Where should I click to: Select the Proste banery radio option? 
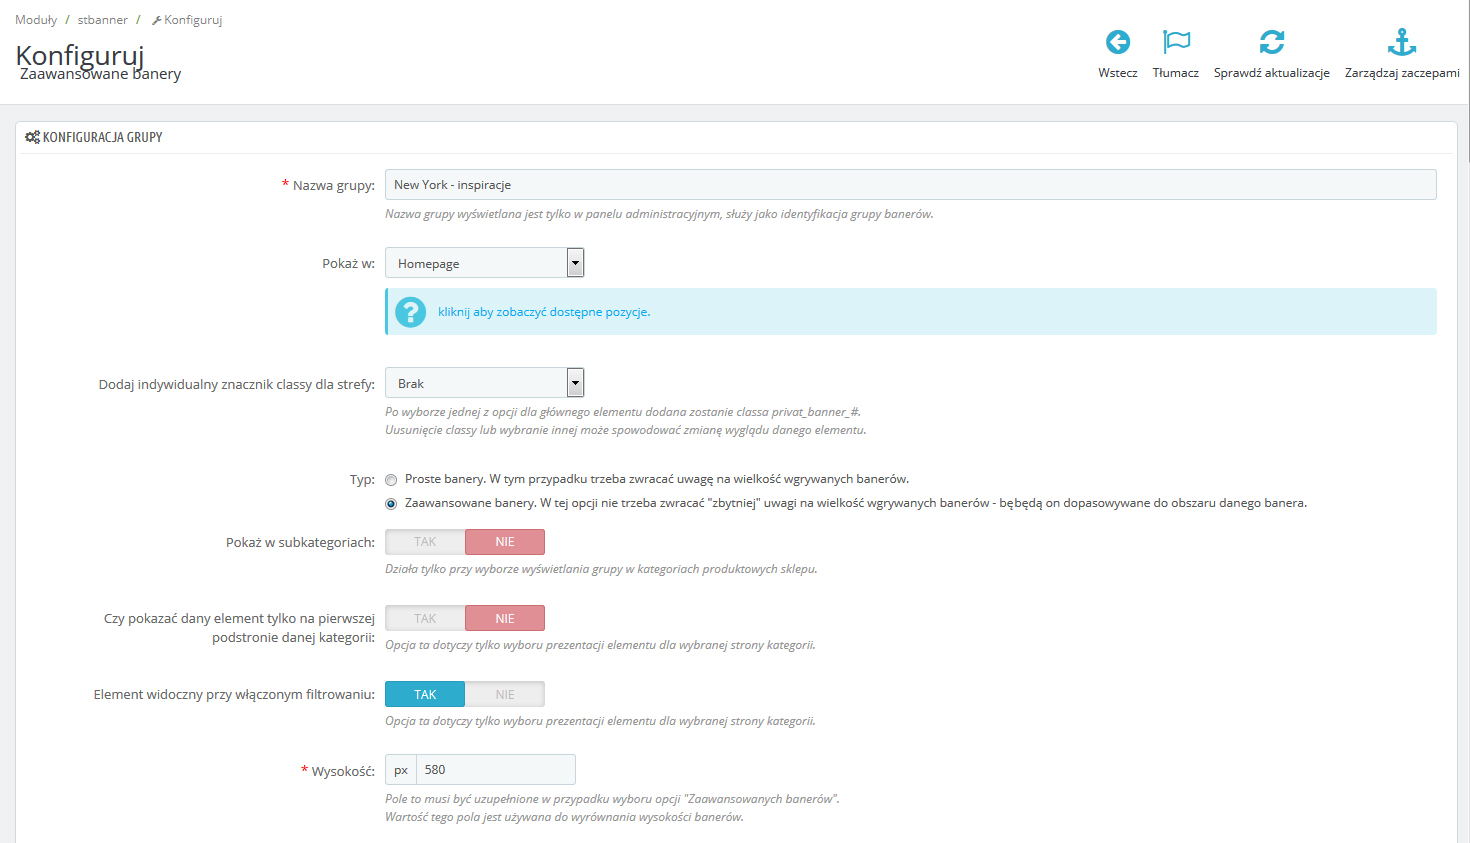(391, 480)
